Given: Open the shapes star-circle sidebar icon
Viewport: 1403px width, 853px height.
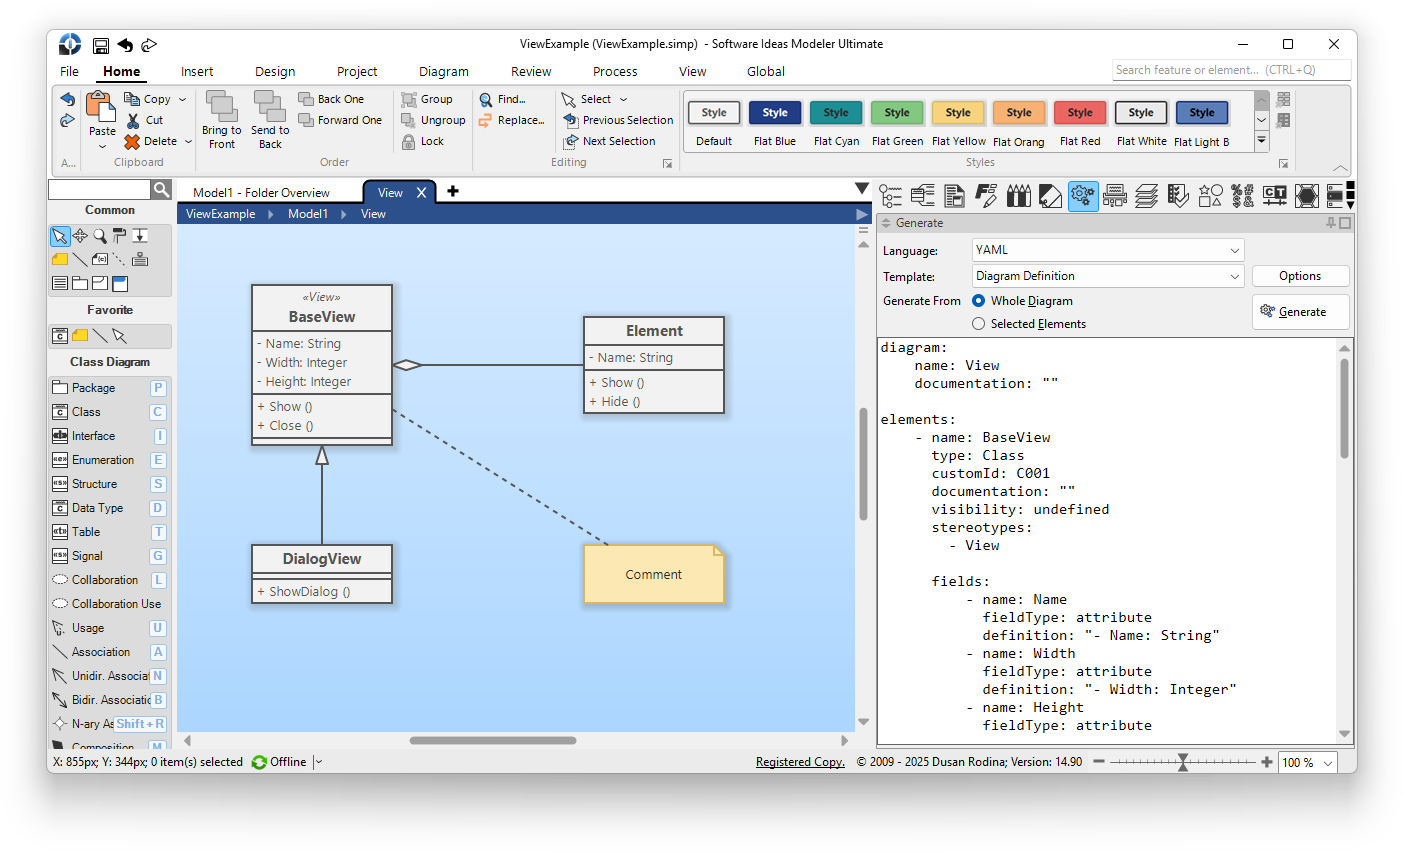Looking at the screenshot, I should (1211, 195).
